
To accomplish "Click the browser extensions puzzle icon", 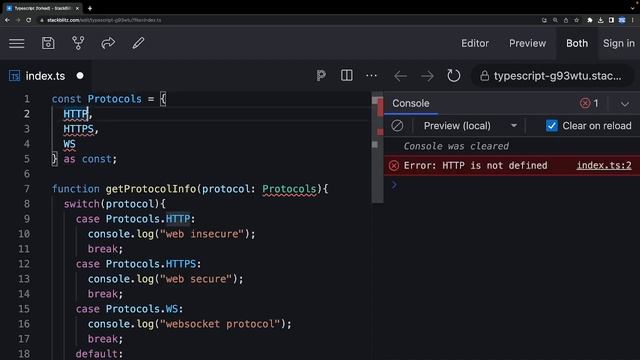I will click(x=589, y=20).
